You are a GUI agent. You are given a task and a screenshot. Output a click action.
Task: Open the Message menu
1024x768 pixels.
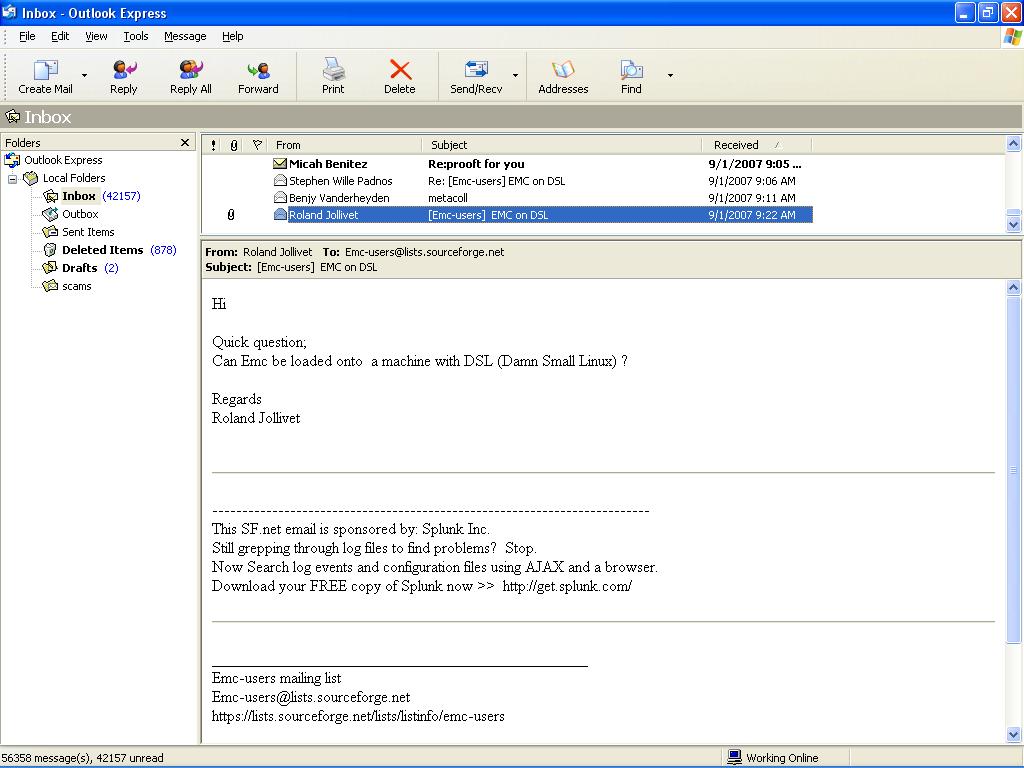coord(185,37)
